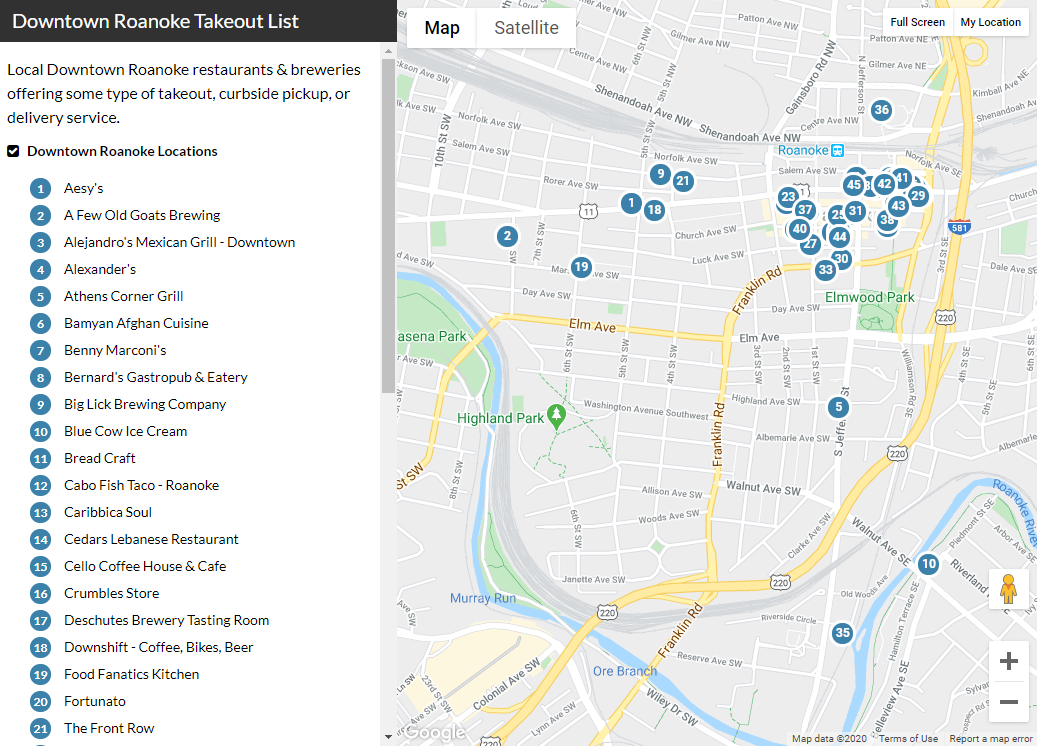Choose The Front Row entry

click(x=109, y=728)
